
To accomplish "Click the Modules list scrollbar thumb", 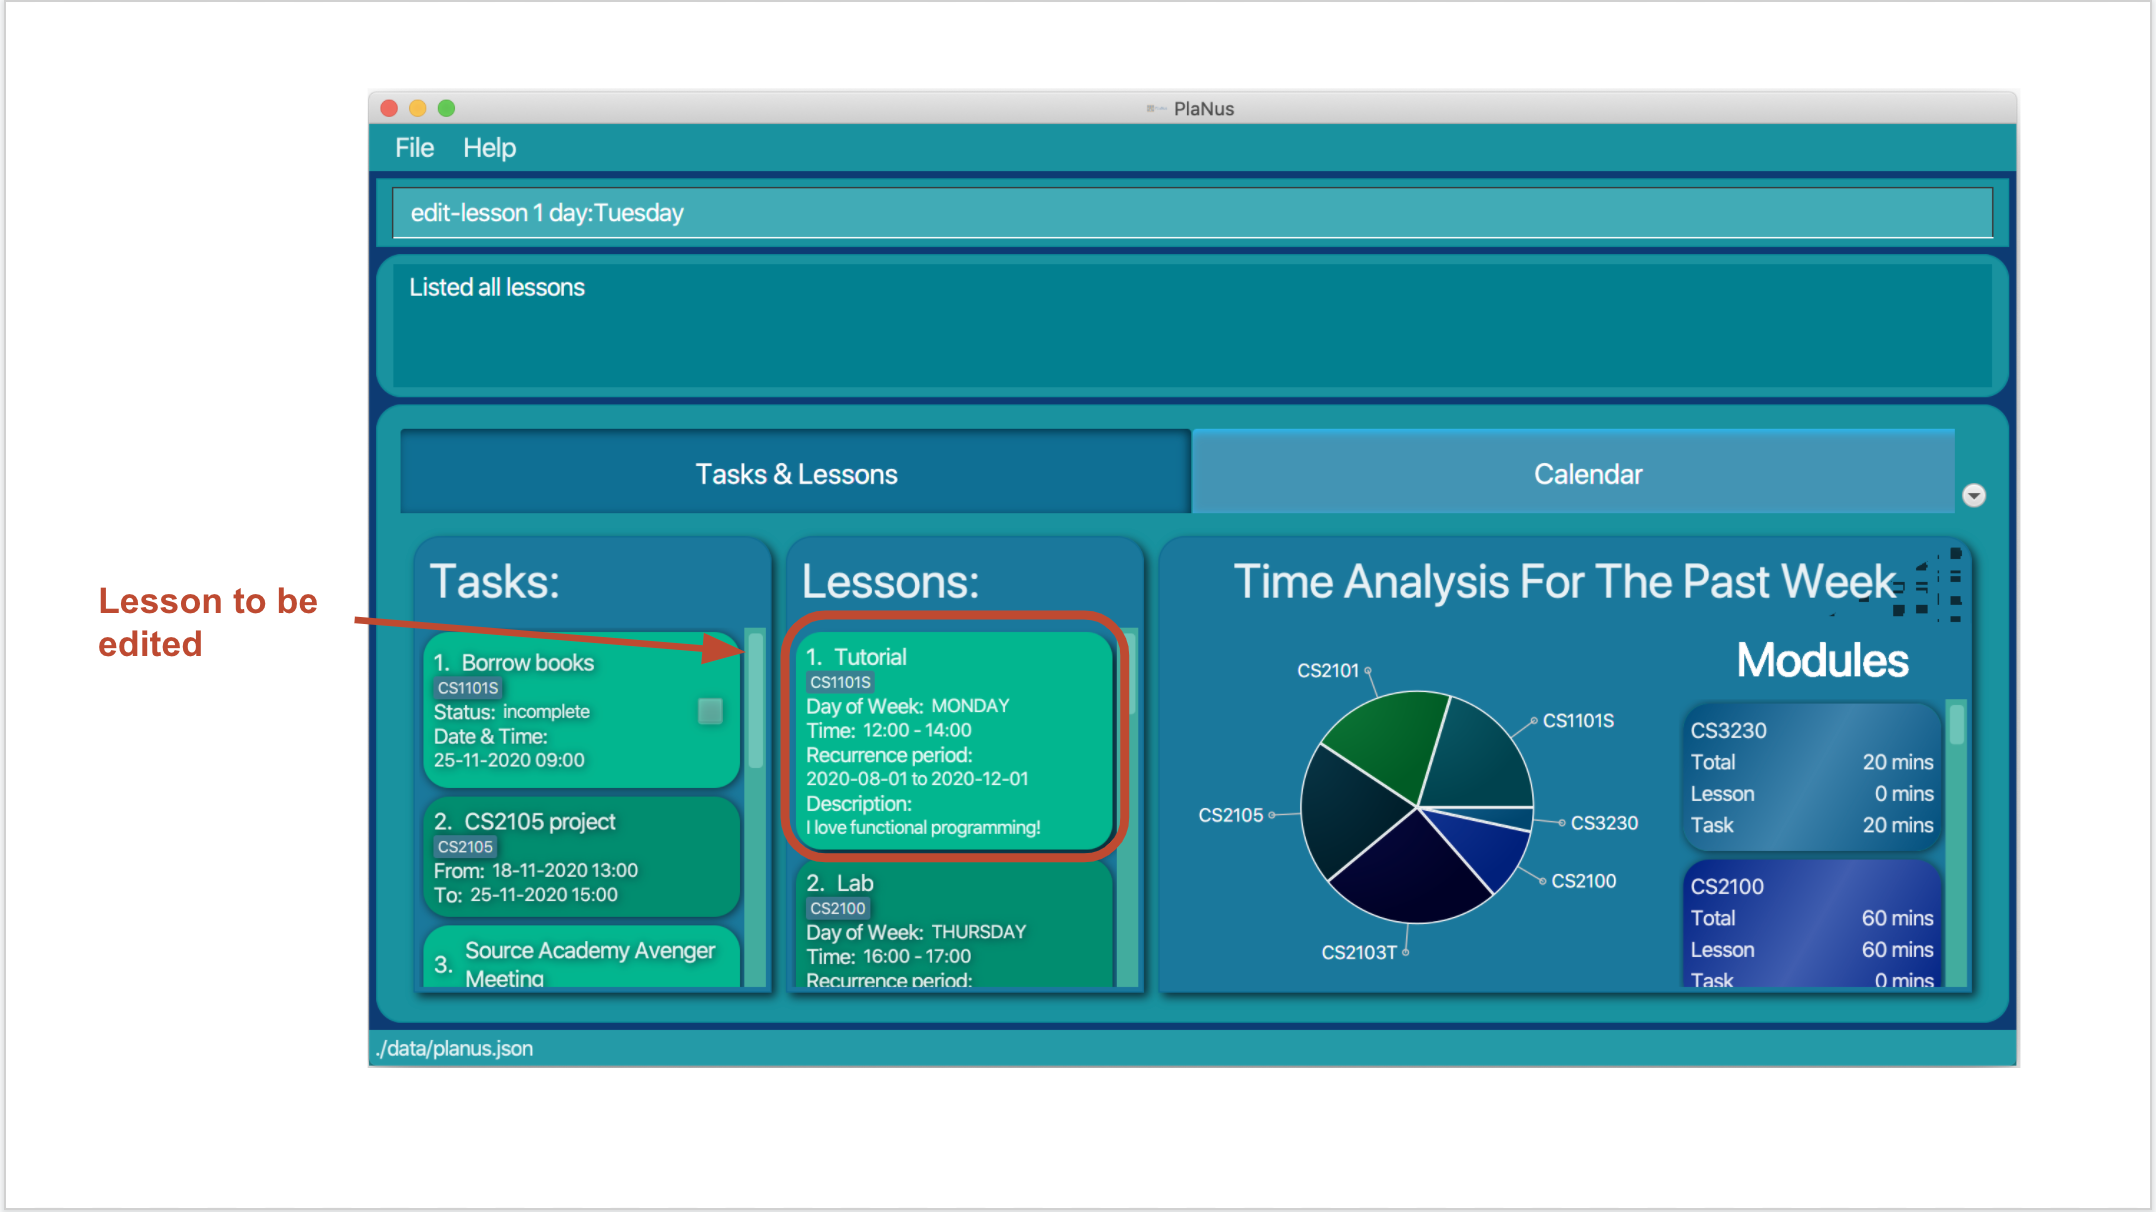I will point(1957,724).
